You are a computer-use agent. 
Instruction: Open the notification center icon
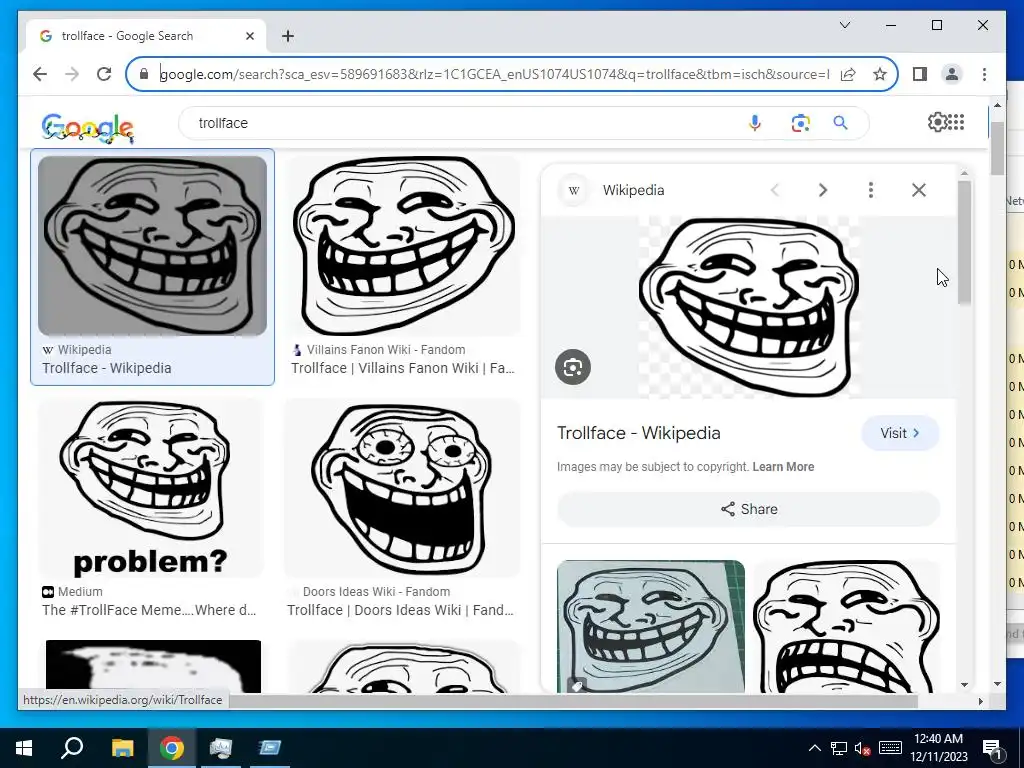tap(992, 748)
